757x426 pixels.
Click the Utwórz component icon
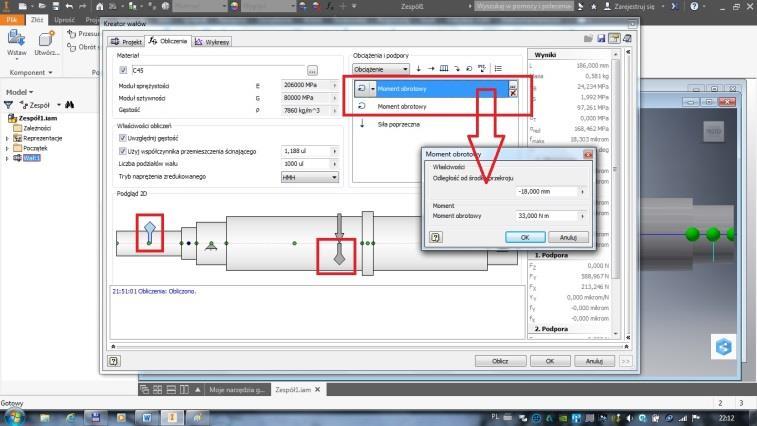coord(46,39)
